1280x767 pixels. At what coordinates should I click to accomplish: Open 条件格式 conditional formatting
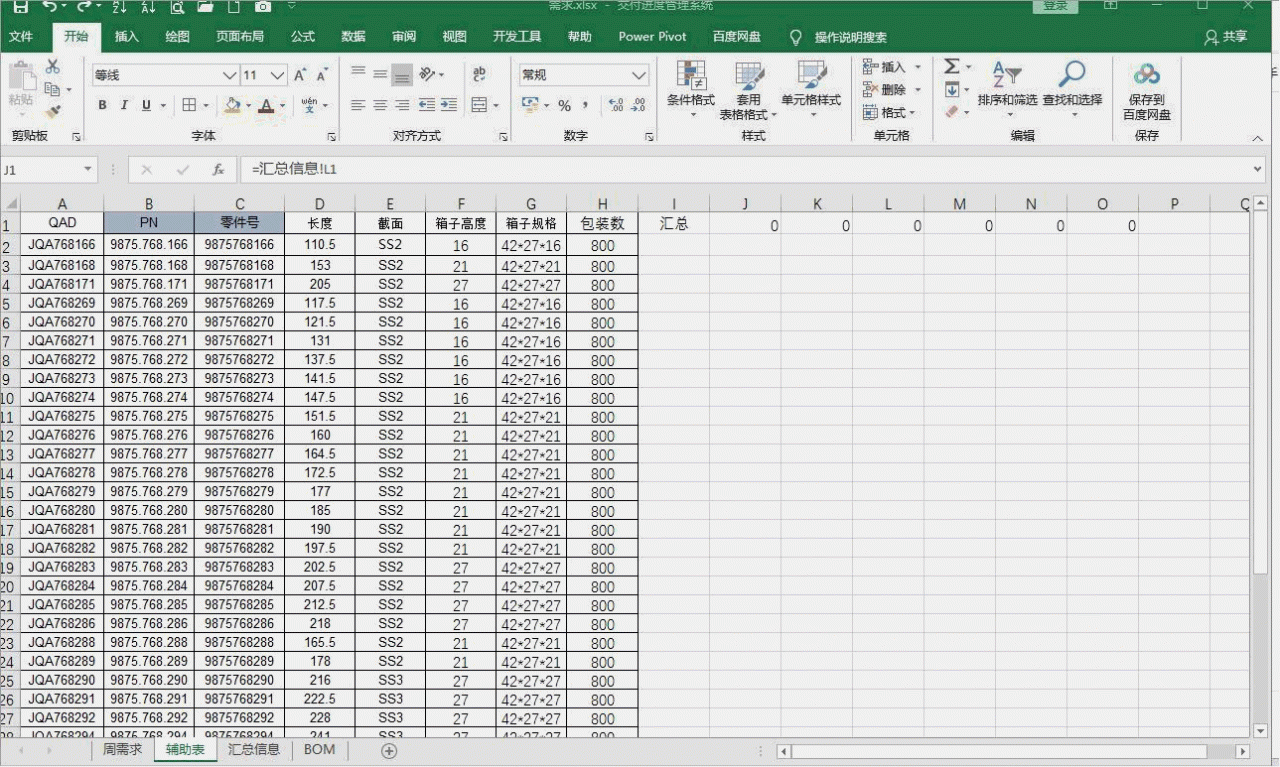[x=691, y=89]
